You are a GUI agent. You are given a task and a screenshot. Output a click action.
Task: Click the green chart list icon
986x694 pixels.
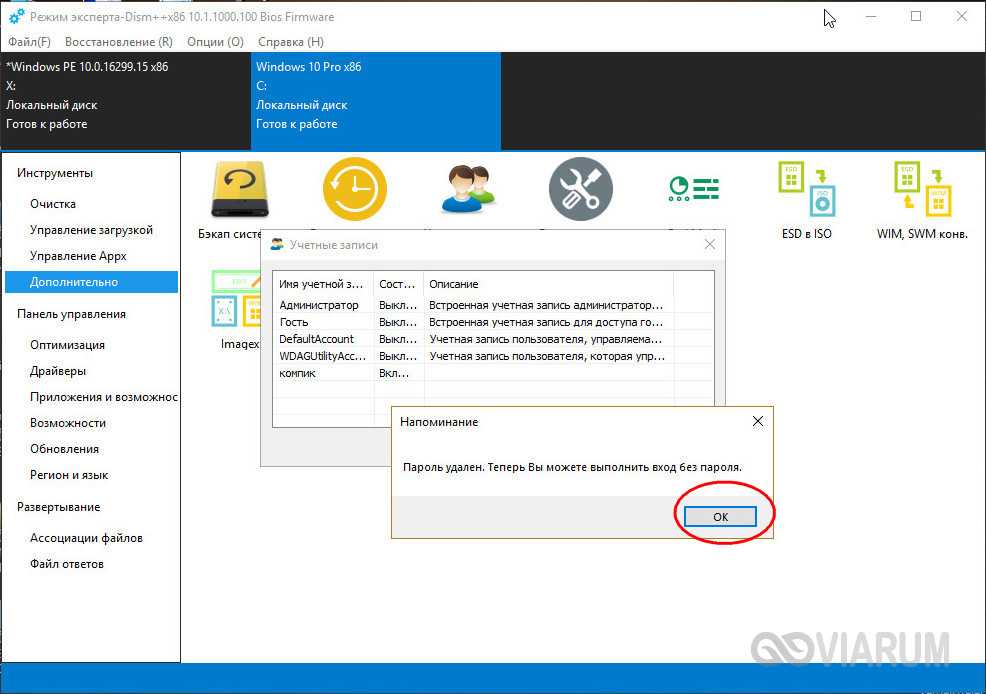point(693,189)
